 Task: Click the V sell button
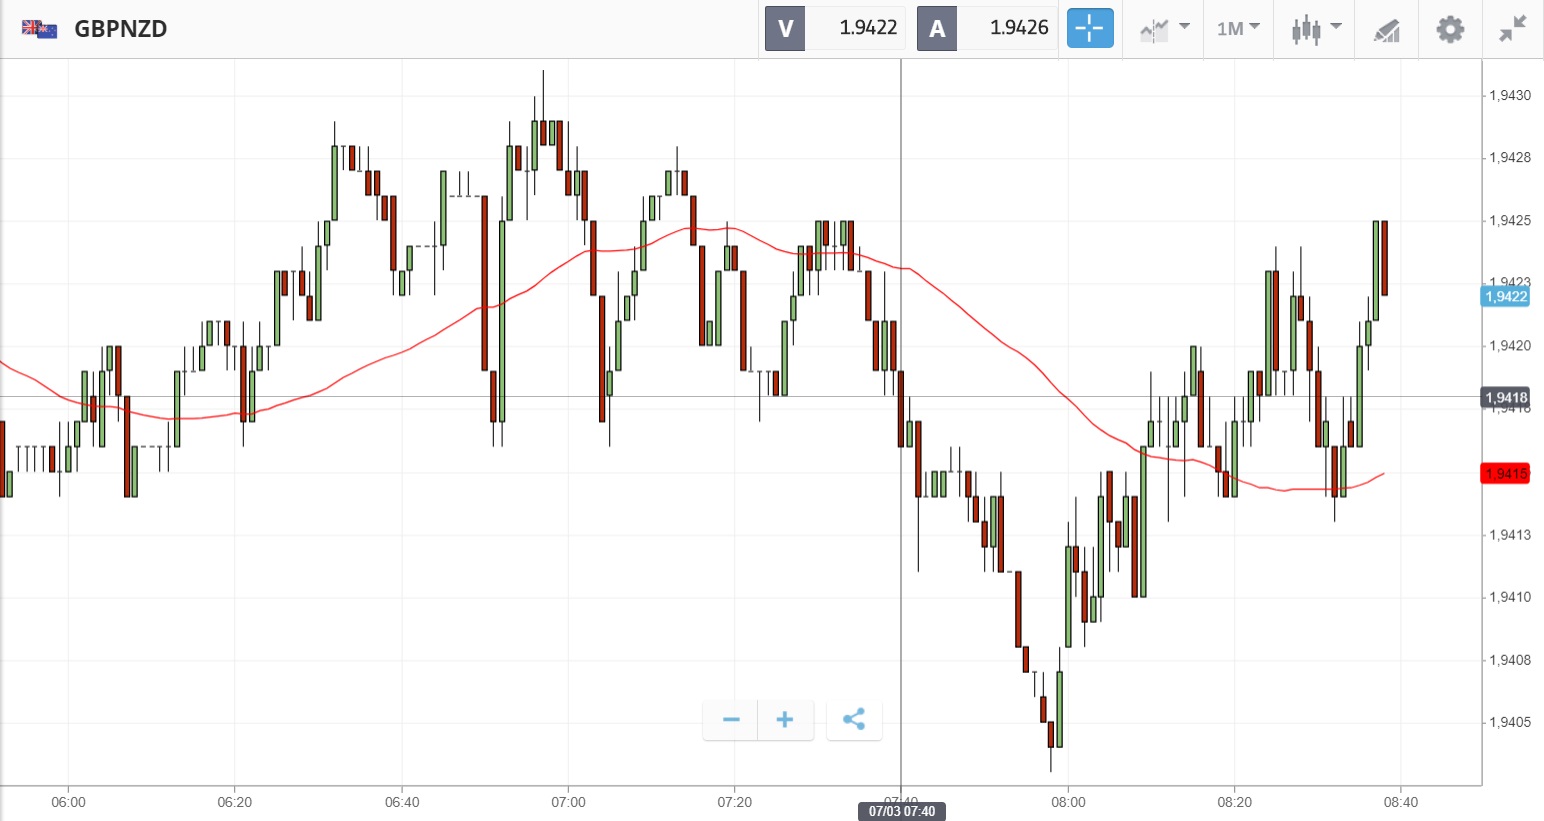(785, 28)
